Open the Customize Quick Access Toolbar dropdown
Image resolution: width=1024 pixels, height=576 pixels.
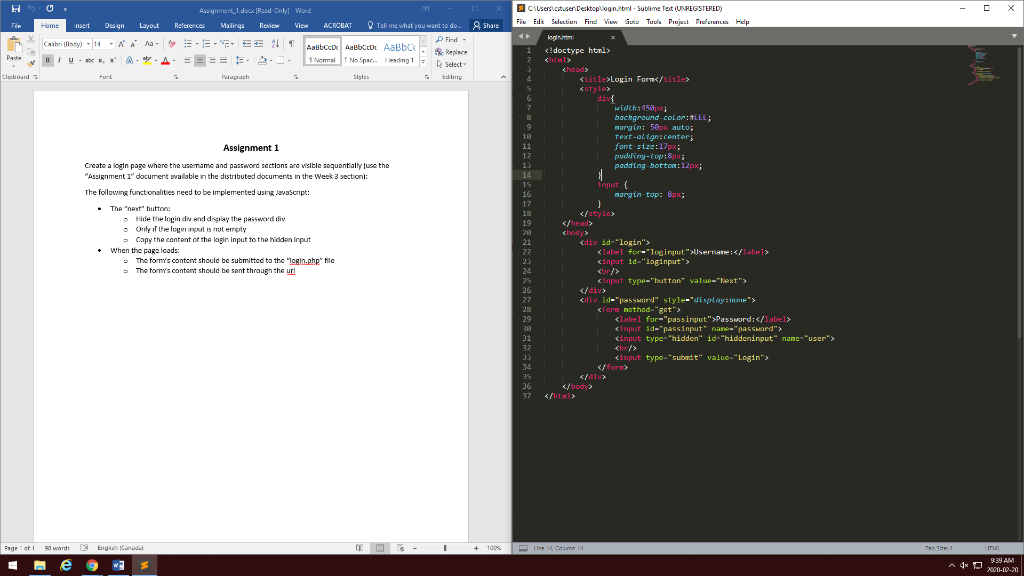tap(65, 10)
